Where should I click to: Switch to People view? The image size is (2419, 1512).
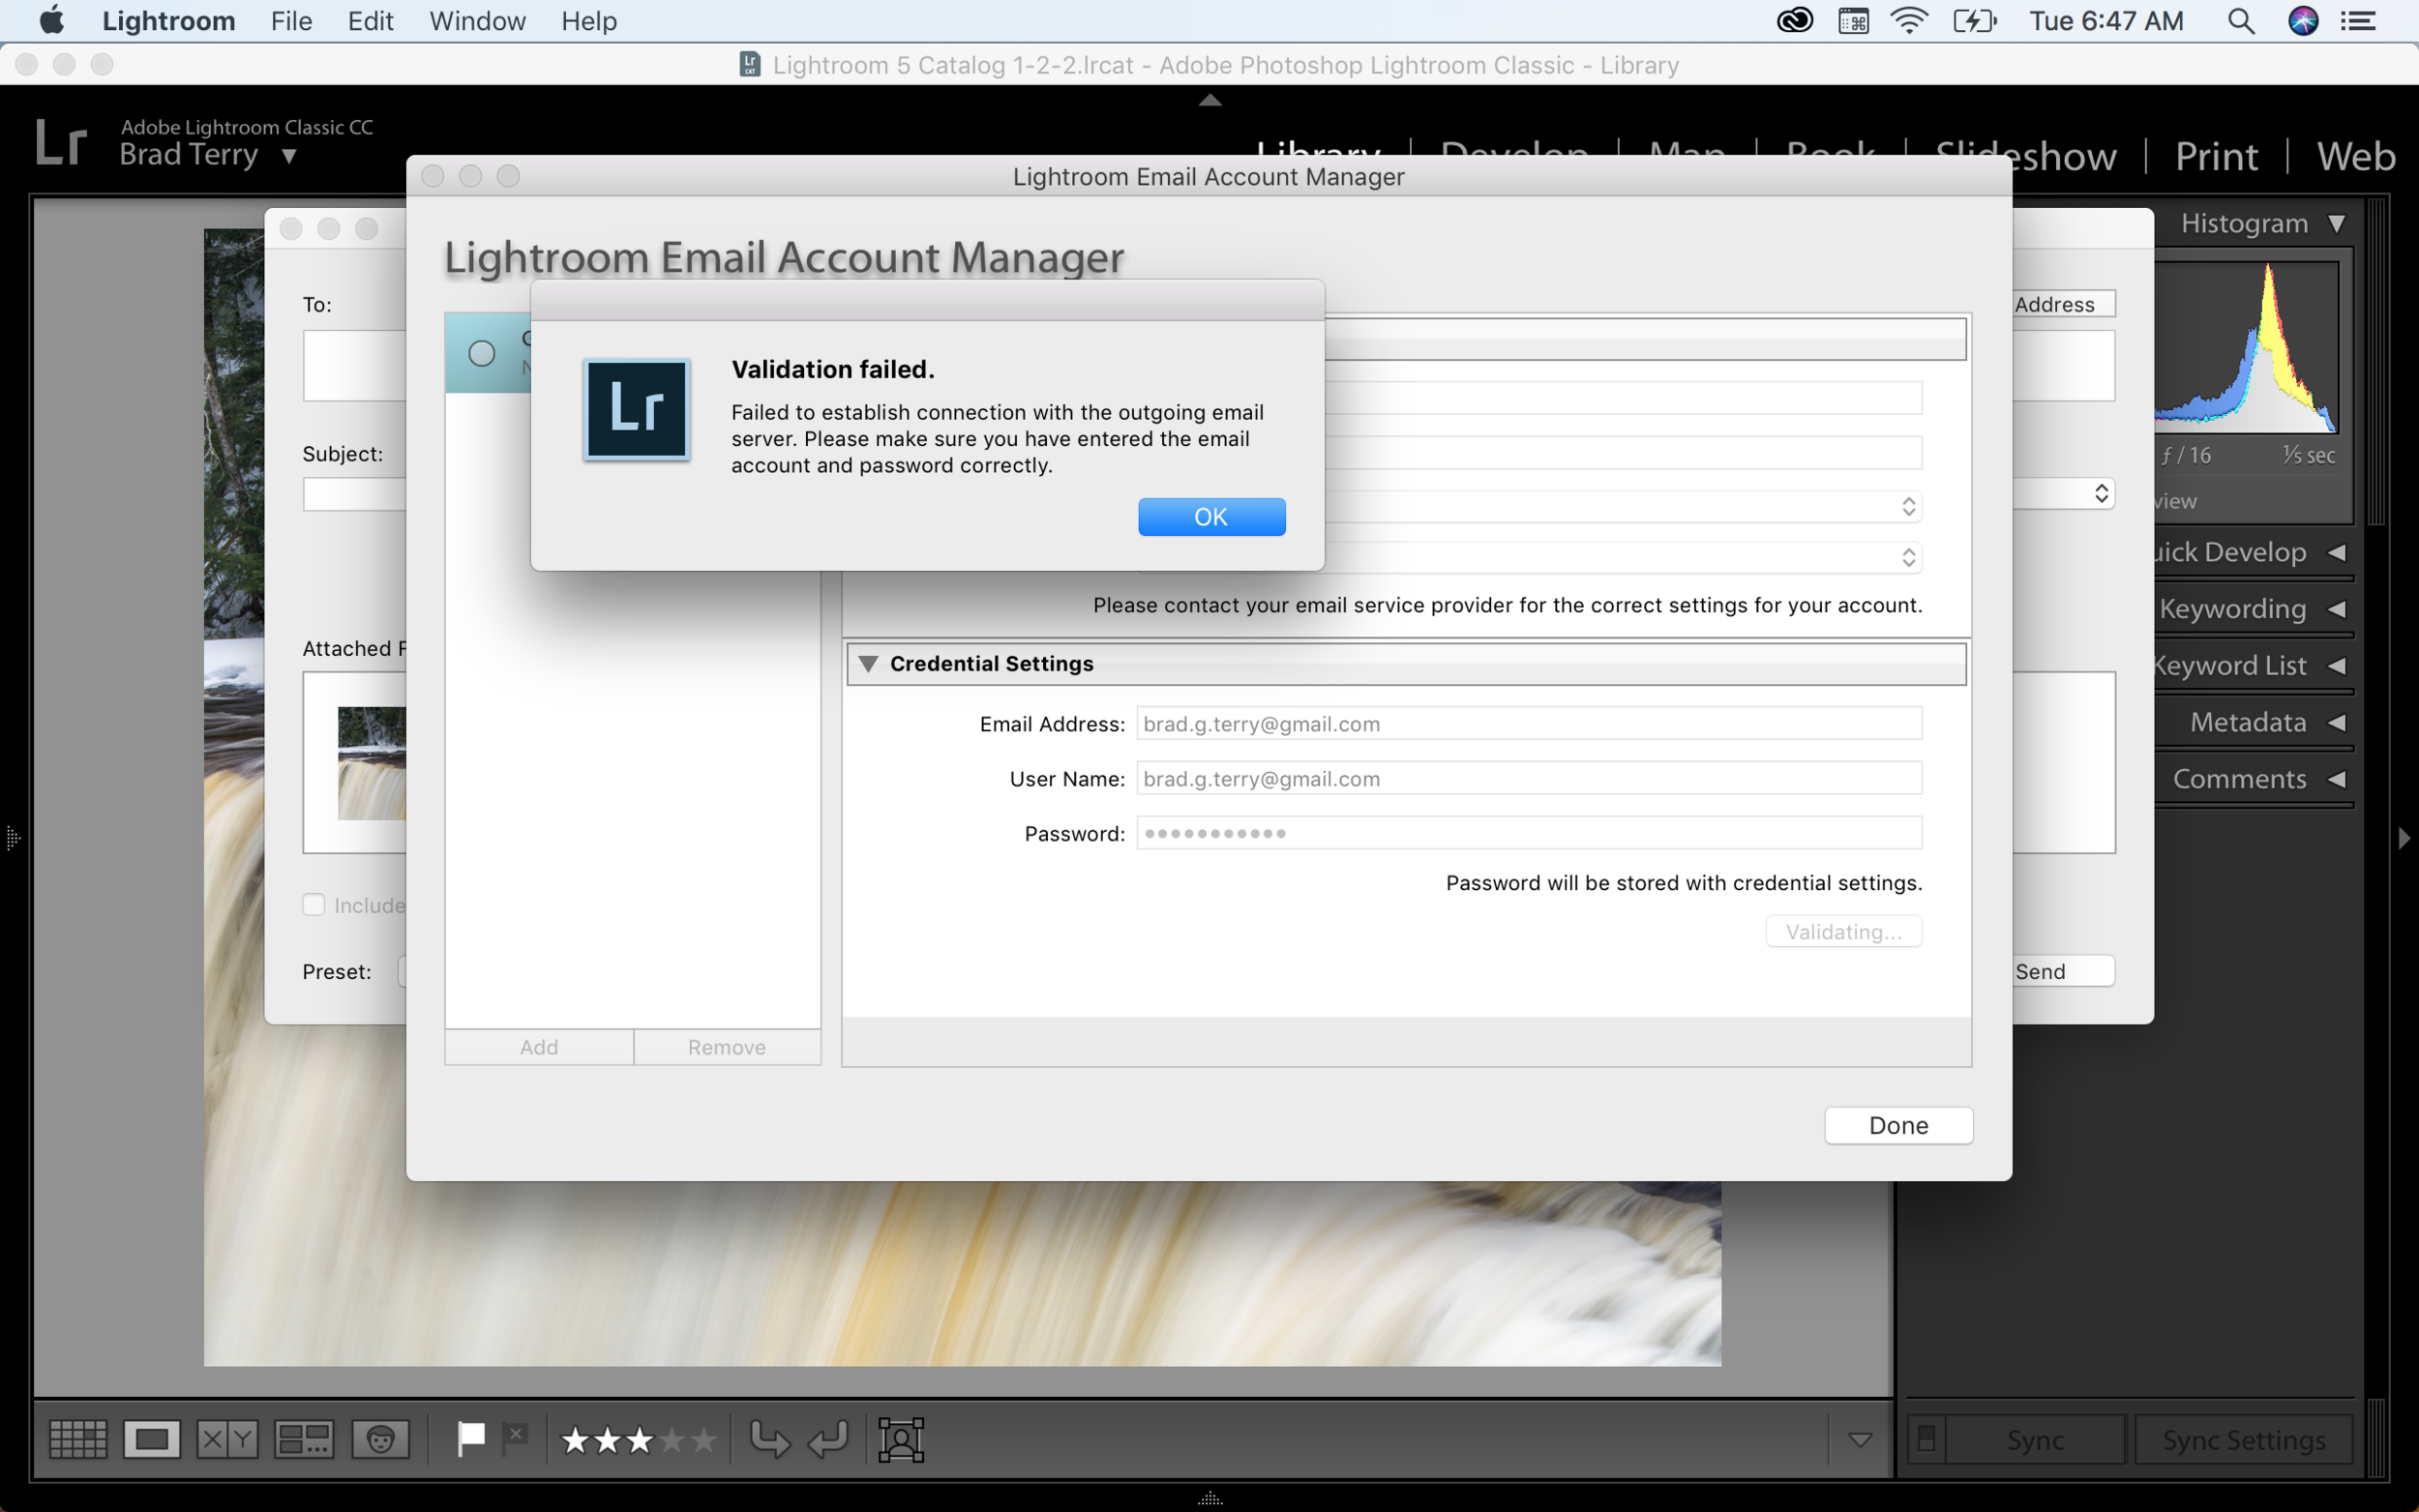tap(380, 1440)
